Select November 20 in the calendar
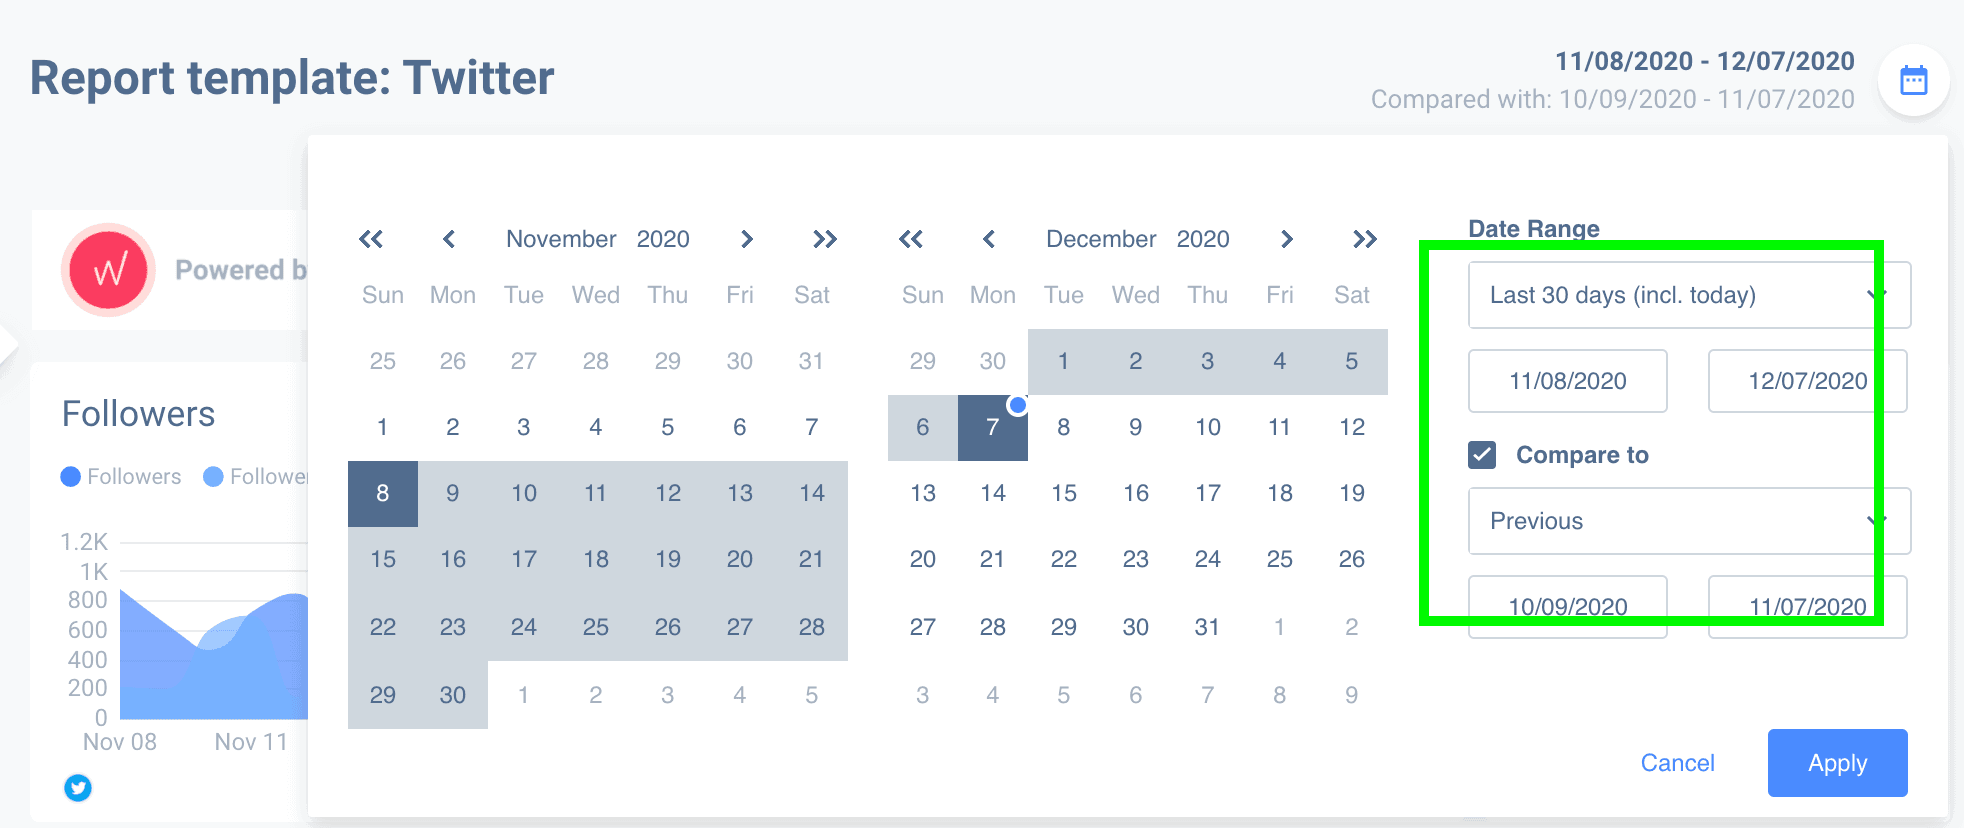Viewport: 1964px width, 828px height. [x=740, y=559]
